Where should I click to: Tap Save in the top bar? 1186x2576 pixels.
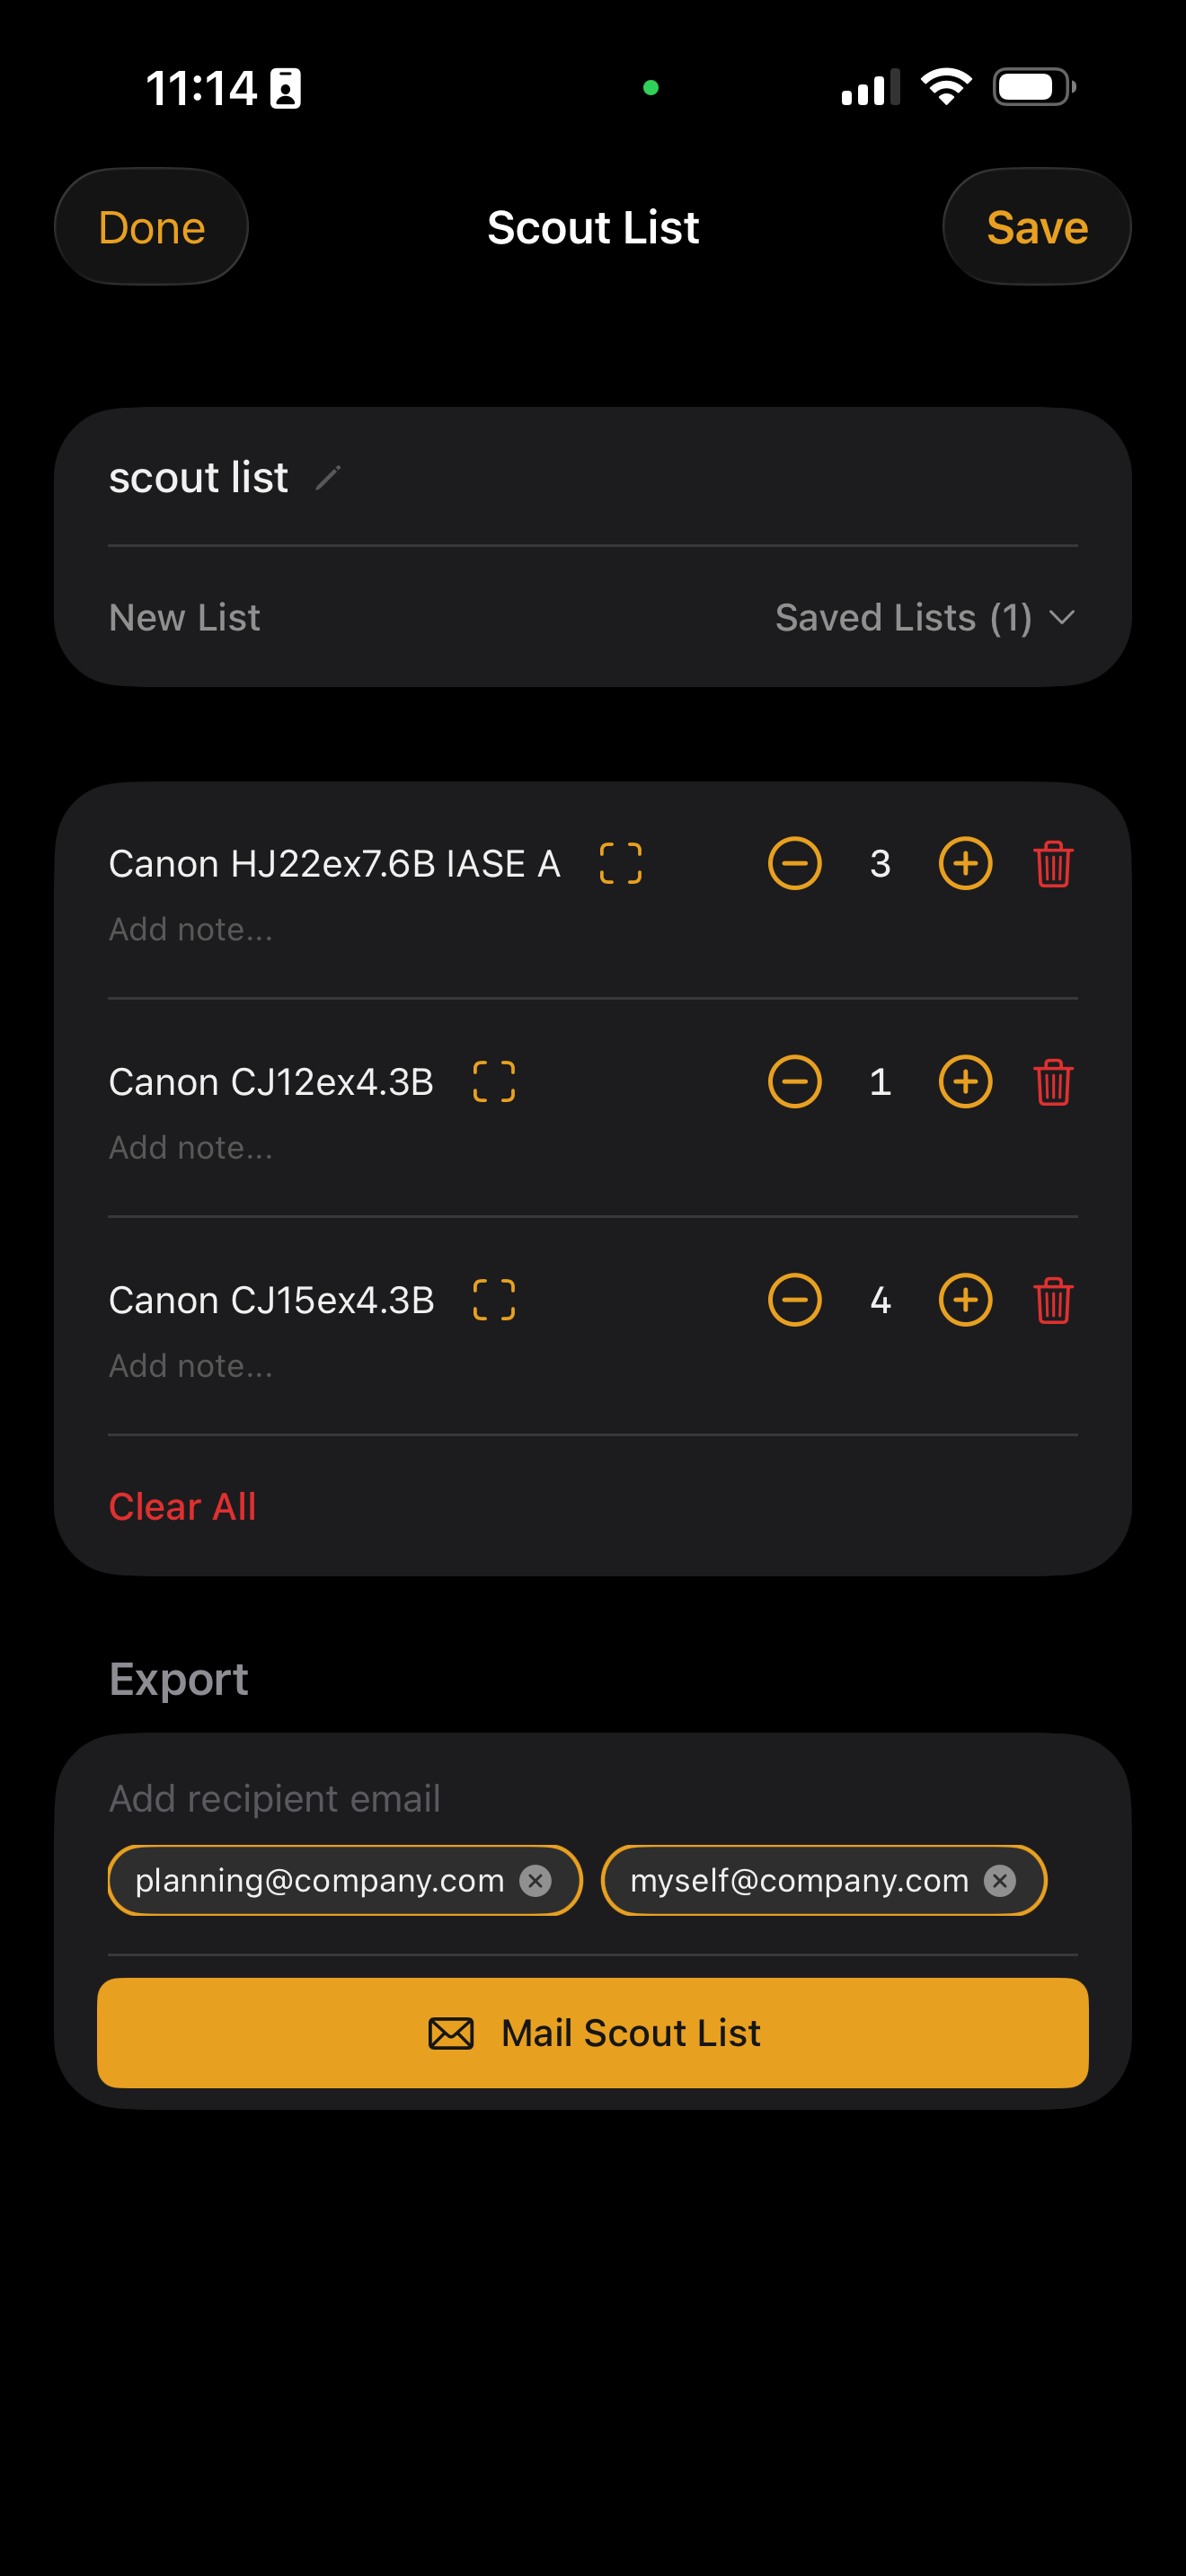(x=1037, y=227)
